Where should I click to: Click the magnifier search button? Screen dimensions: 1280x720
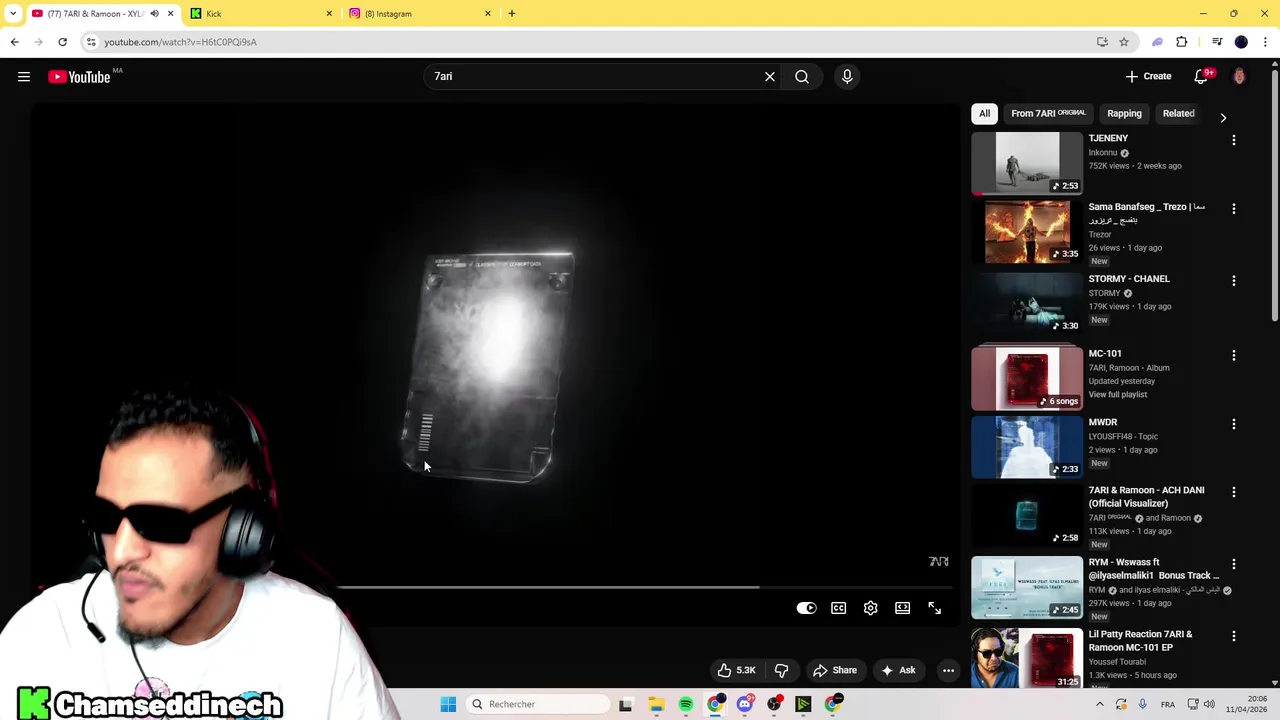(802, 77)
